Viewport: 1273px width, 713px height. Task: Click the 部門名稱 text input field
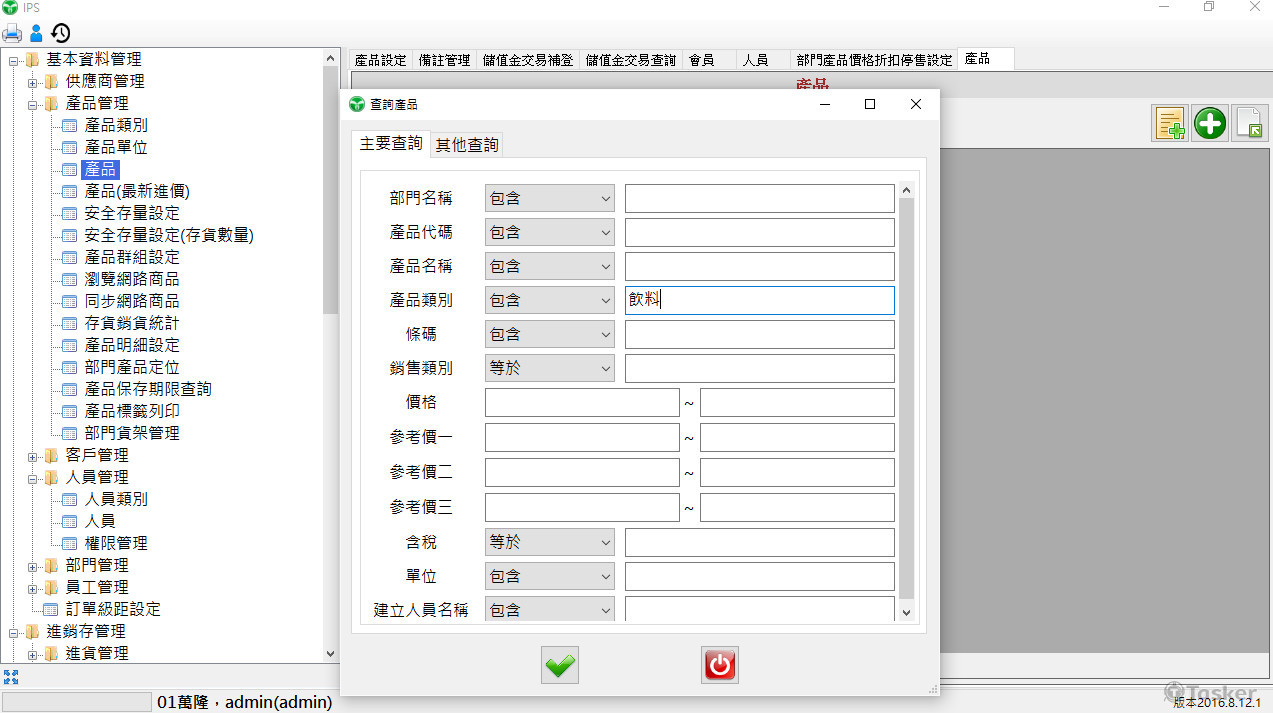tap(760, 198)
